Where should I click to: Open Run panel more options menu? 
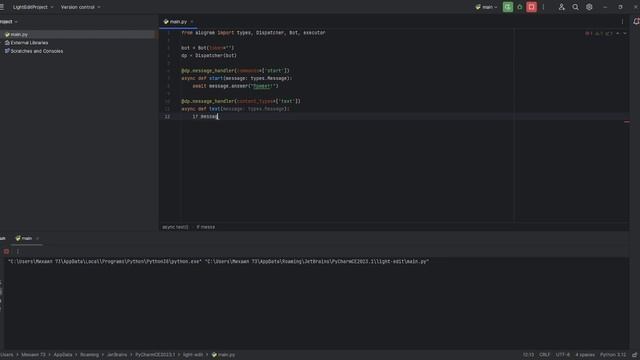tap(18, 251)
